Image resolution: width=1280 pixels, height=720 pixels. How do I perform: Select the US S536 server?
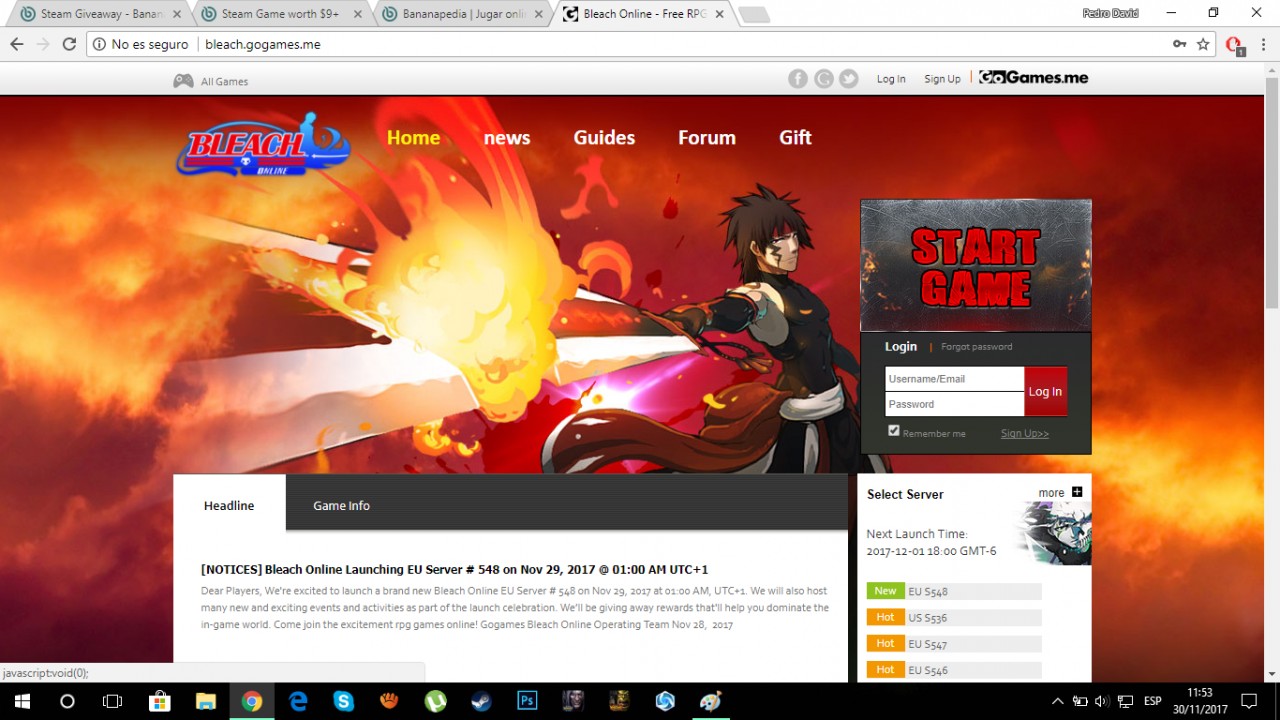(954, 618)
